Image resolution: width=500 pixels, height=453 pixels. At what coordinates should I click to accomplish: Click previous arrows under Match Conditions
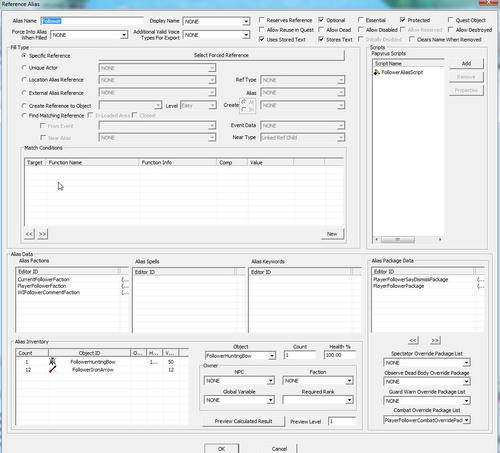pos(29,234)
